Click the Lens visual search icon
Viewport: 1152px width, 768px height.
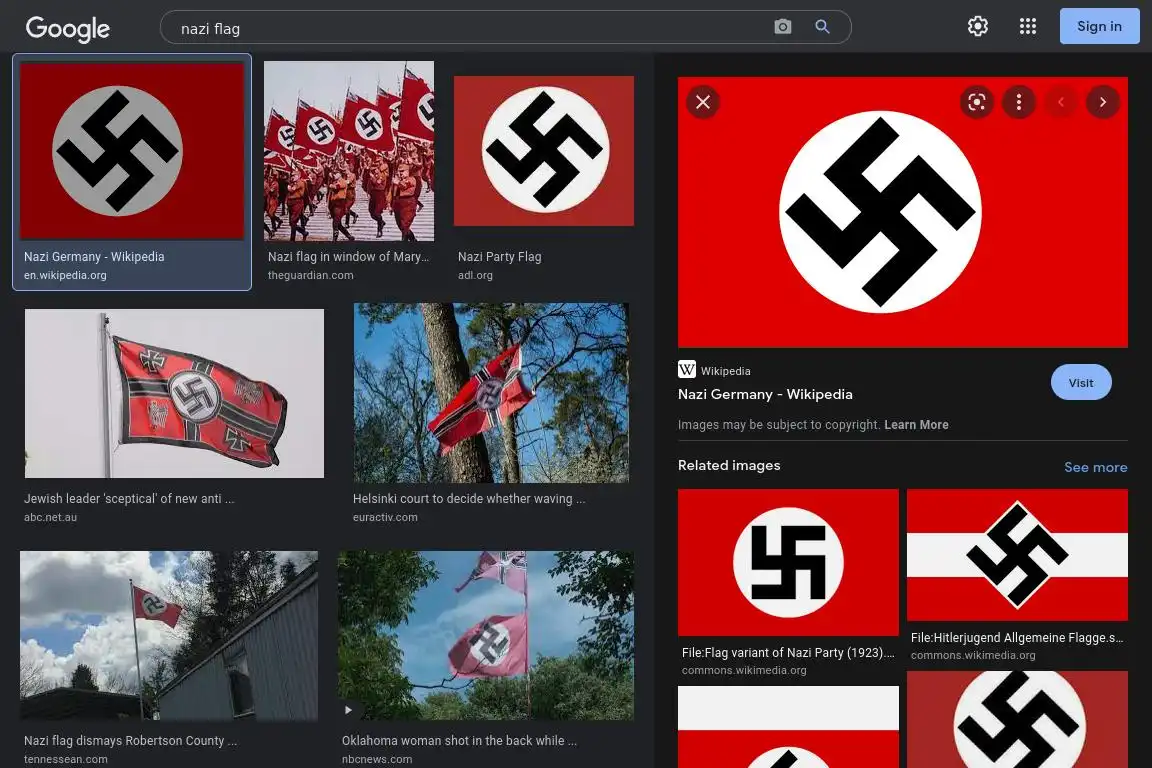coord(976,102)
